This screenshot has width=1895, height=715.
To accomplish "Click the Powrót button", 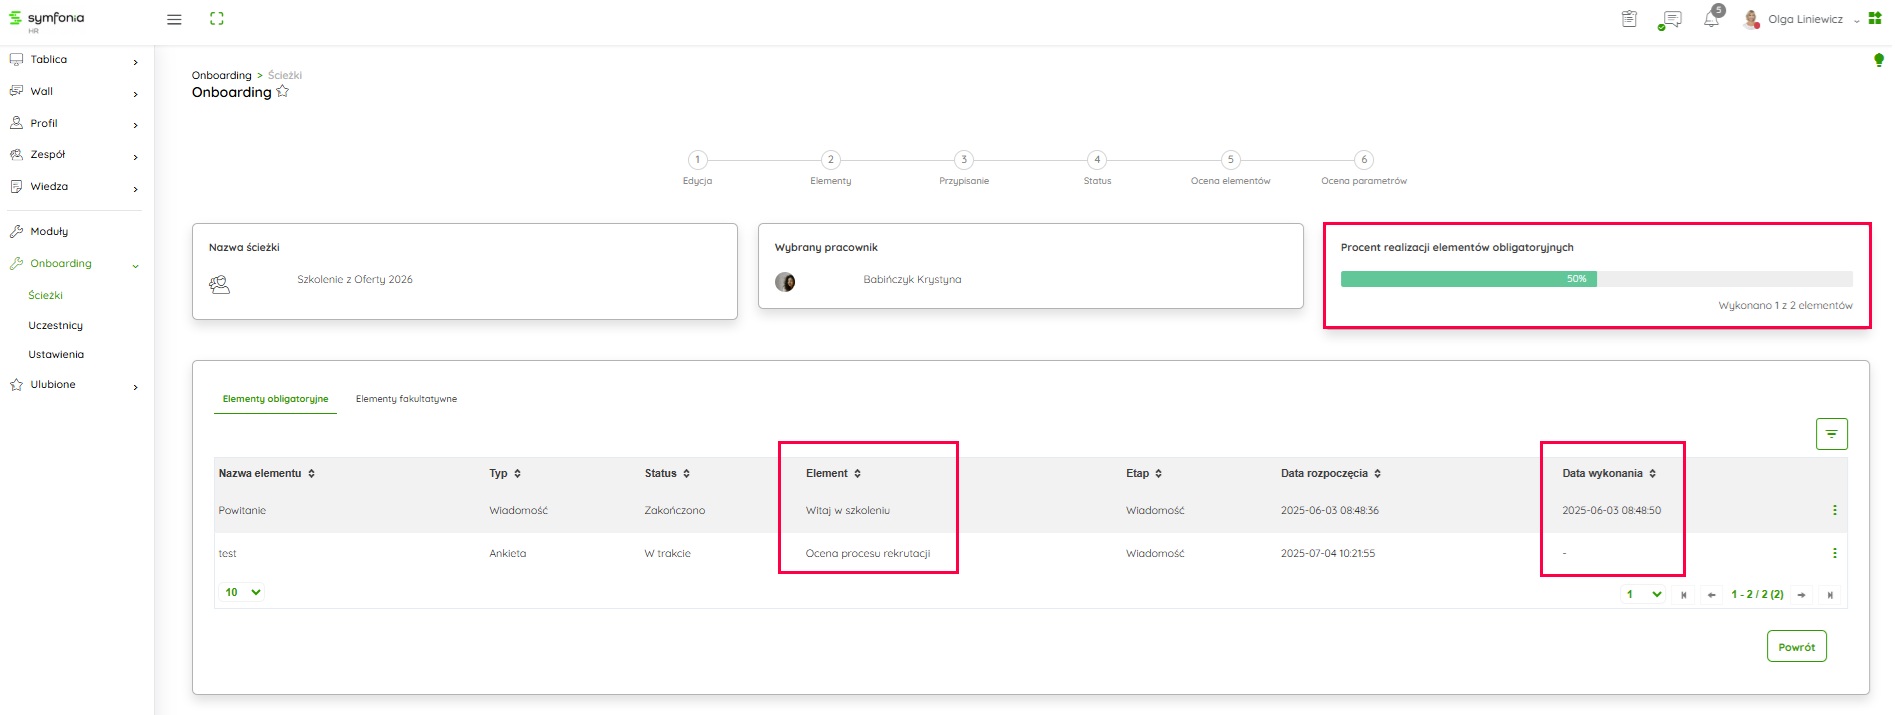I will [x=1796, y=647].
